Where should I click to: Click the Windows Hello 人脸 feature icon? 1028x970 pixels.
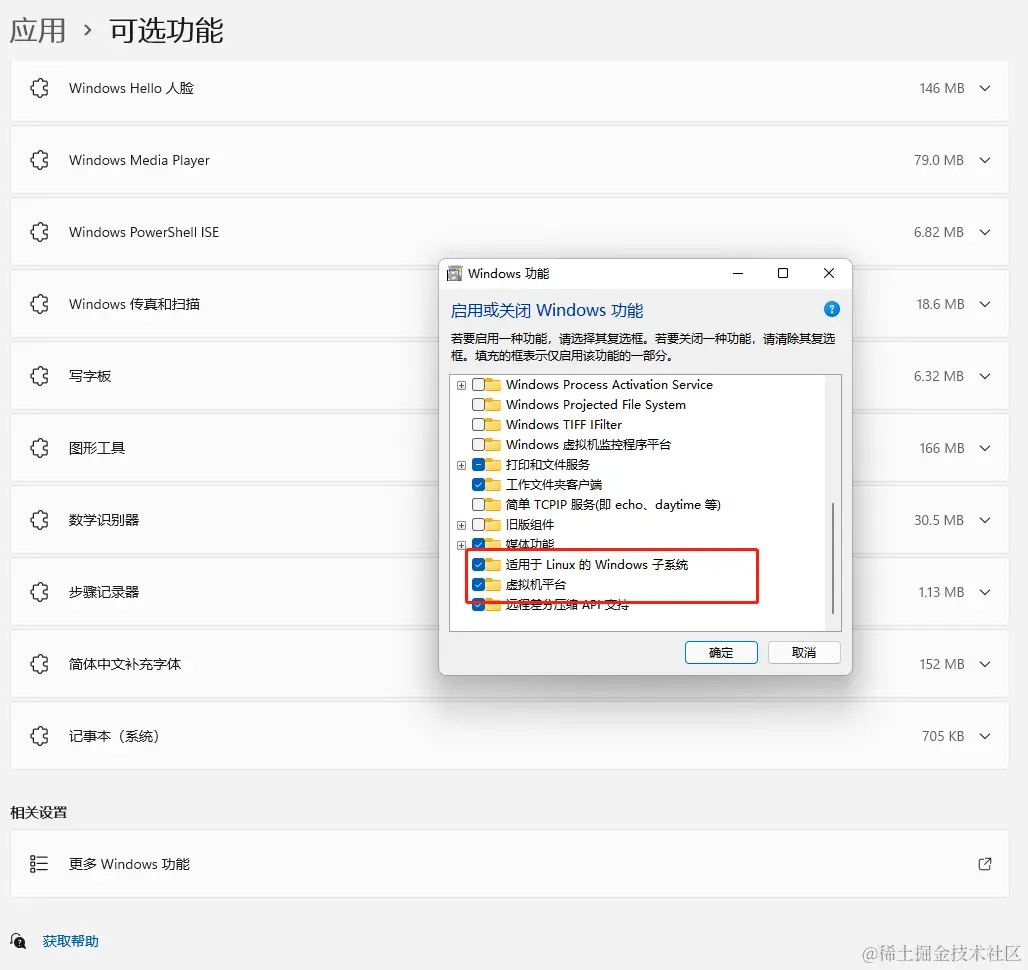(x=39, y=88)
